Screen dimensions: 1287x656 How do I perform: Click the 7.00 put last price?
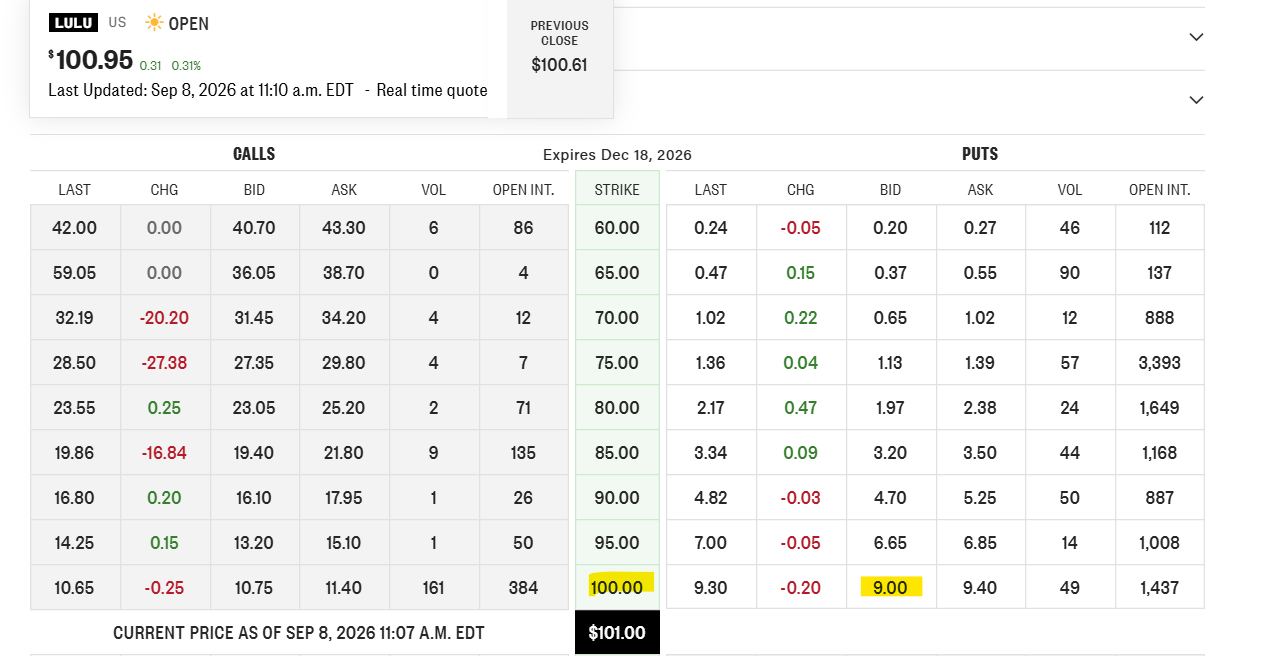[x=710, y=543]
